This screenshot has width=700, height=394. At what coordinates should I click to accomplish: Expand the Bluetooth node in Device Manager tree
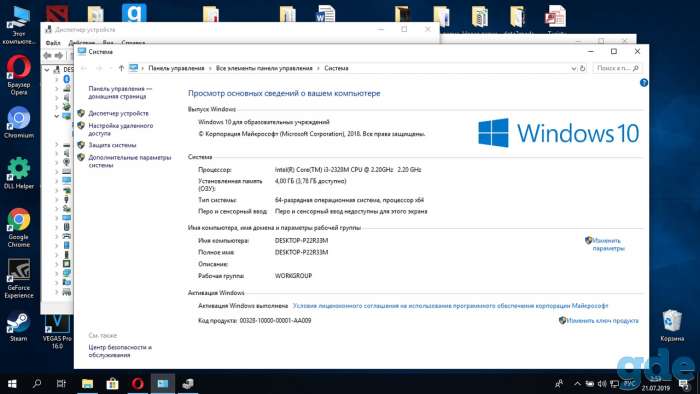click(57, 79)
